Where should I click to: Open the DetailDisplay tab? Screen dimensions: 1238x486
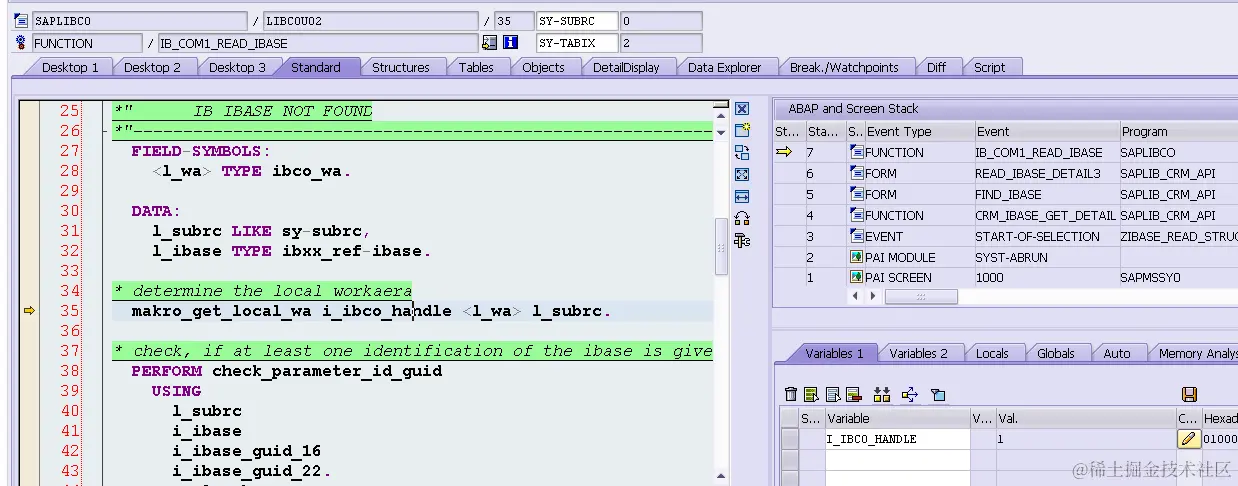626,67
